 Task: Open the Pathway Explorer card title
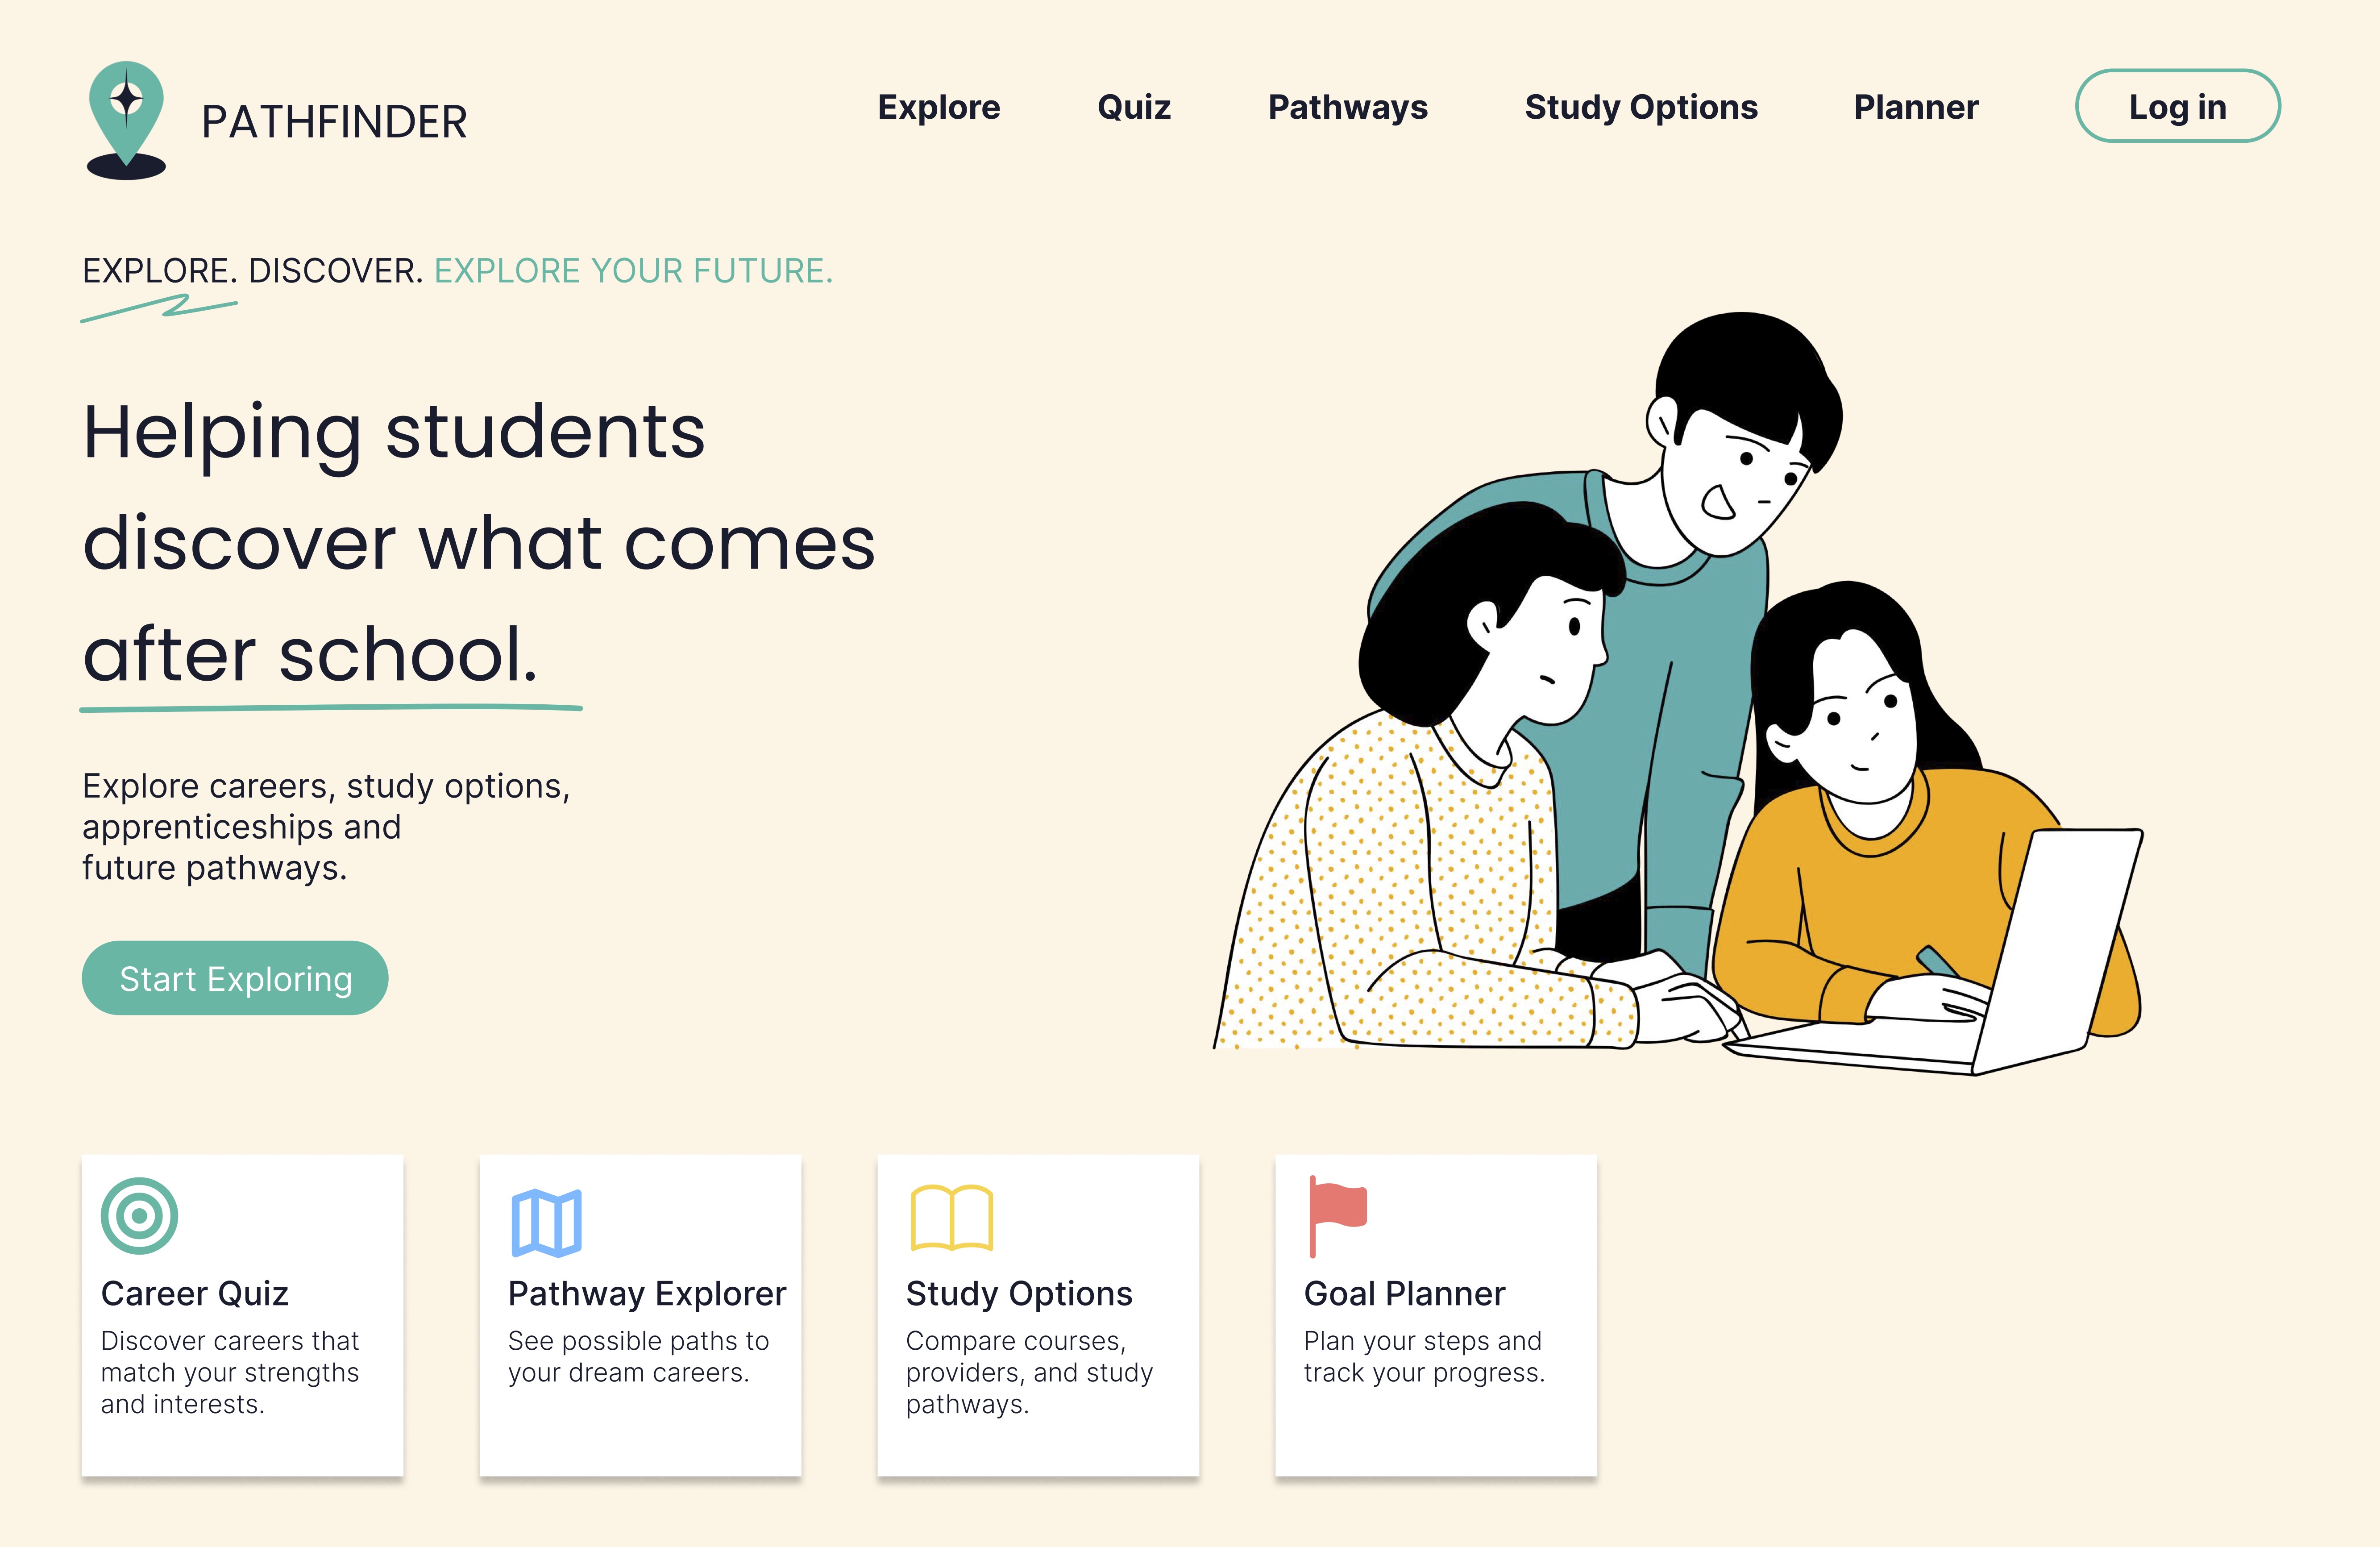pos(647,1293)
